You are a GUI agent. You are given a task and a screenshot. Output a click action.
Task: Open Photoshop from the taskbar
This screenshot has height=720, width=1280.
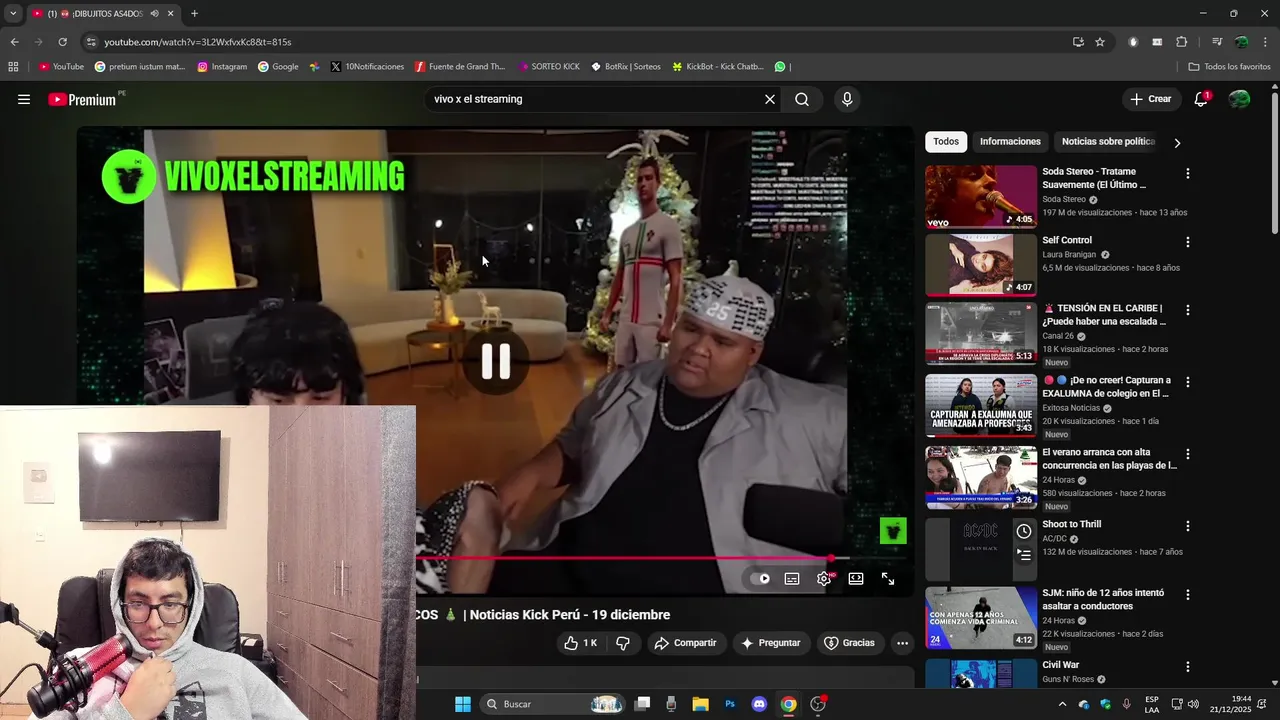pyautogui.click(x=730, y=704)
